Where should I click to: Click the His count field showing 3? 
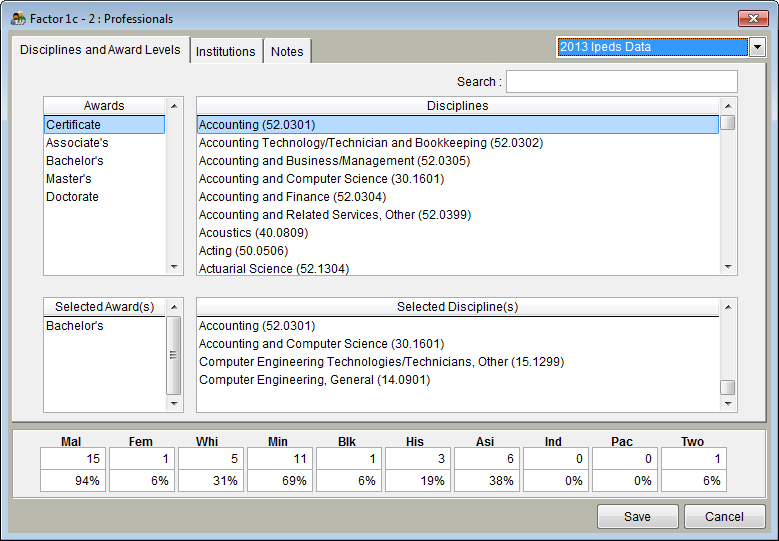[418, 459]
